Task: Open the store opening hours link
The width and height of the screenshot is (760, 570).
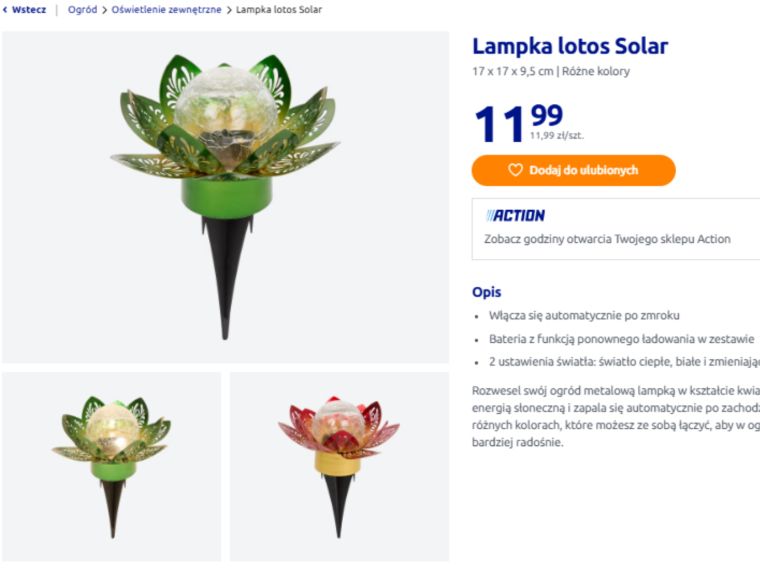Action: (607, 239)
